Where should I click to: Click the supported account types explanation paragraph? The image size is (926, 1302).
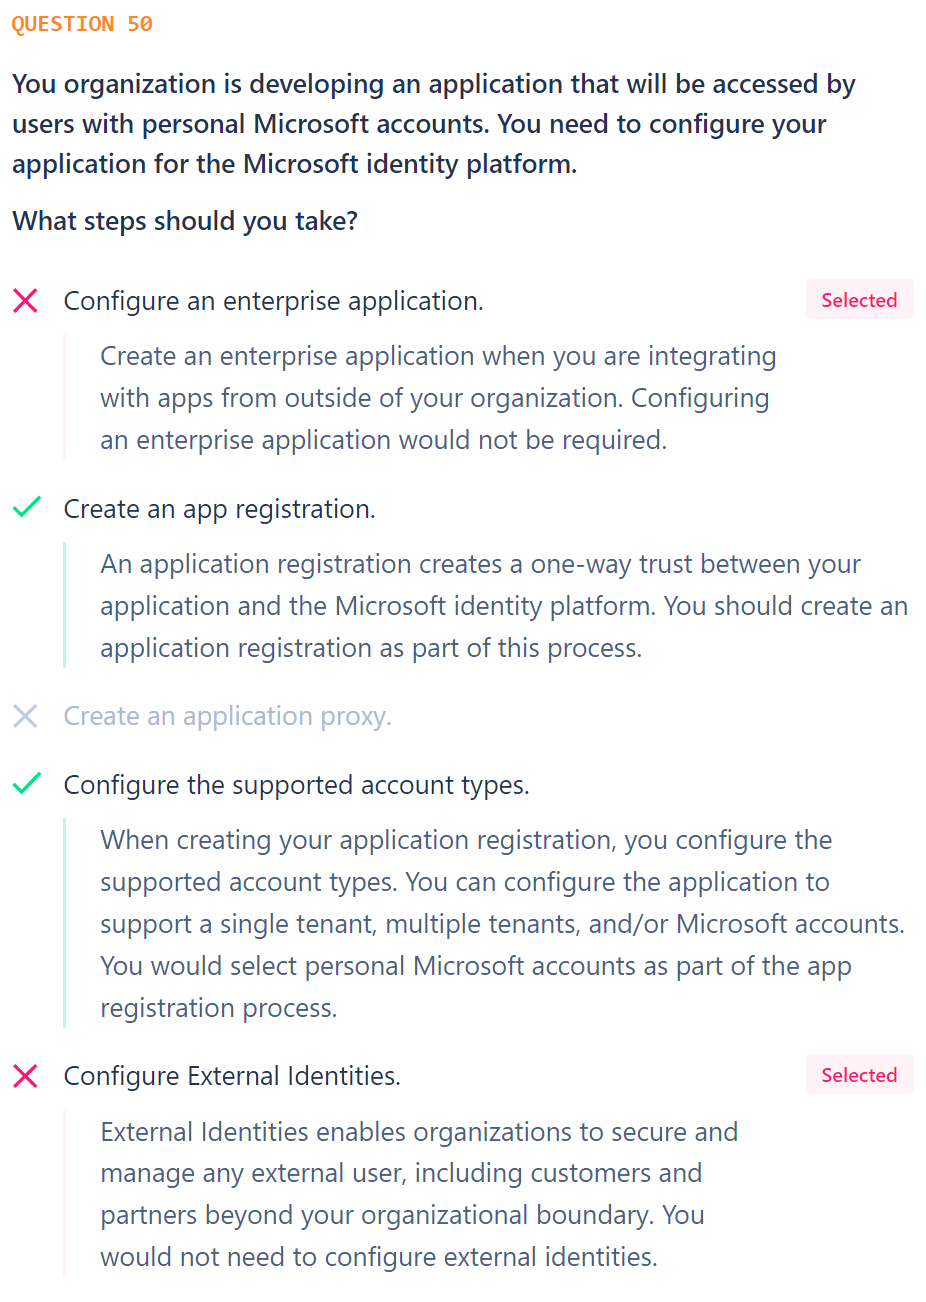coord(502,924)
